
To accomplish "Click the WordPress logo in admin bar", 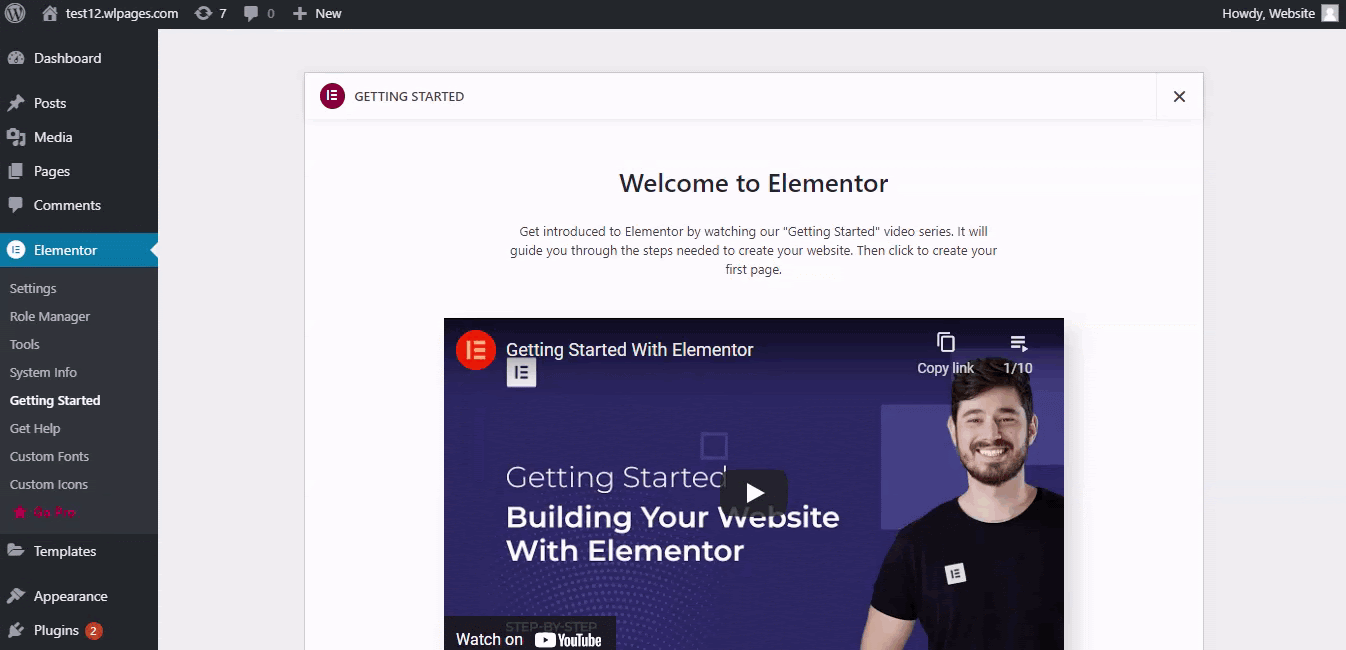I will (x=15, y=14).
